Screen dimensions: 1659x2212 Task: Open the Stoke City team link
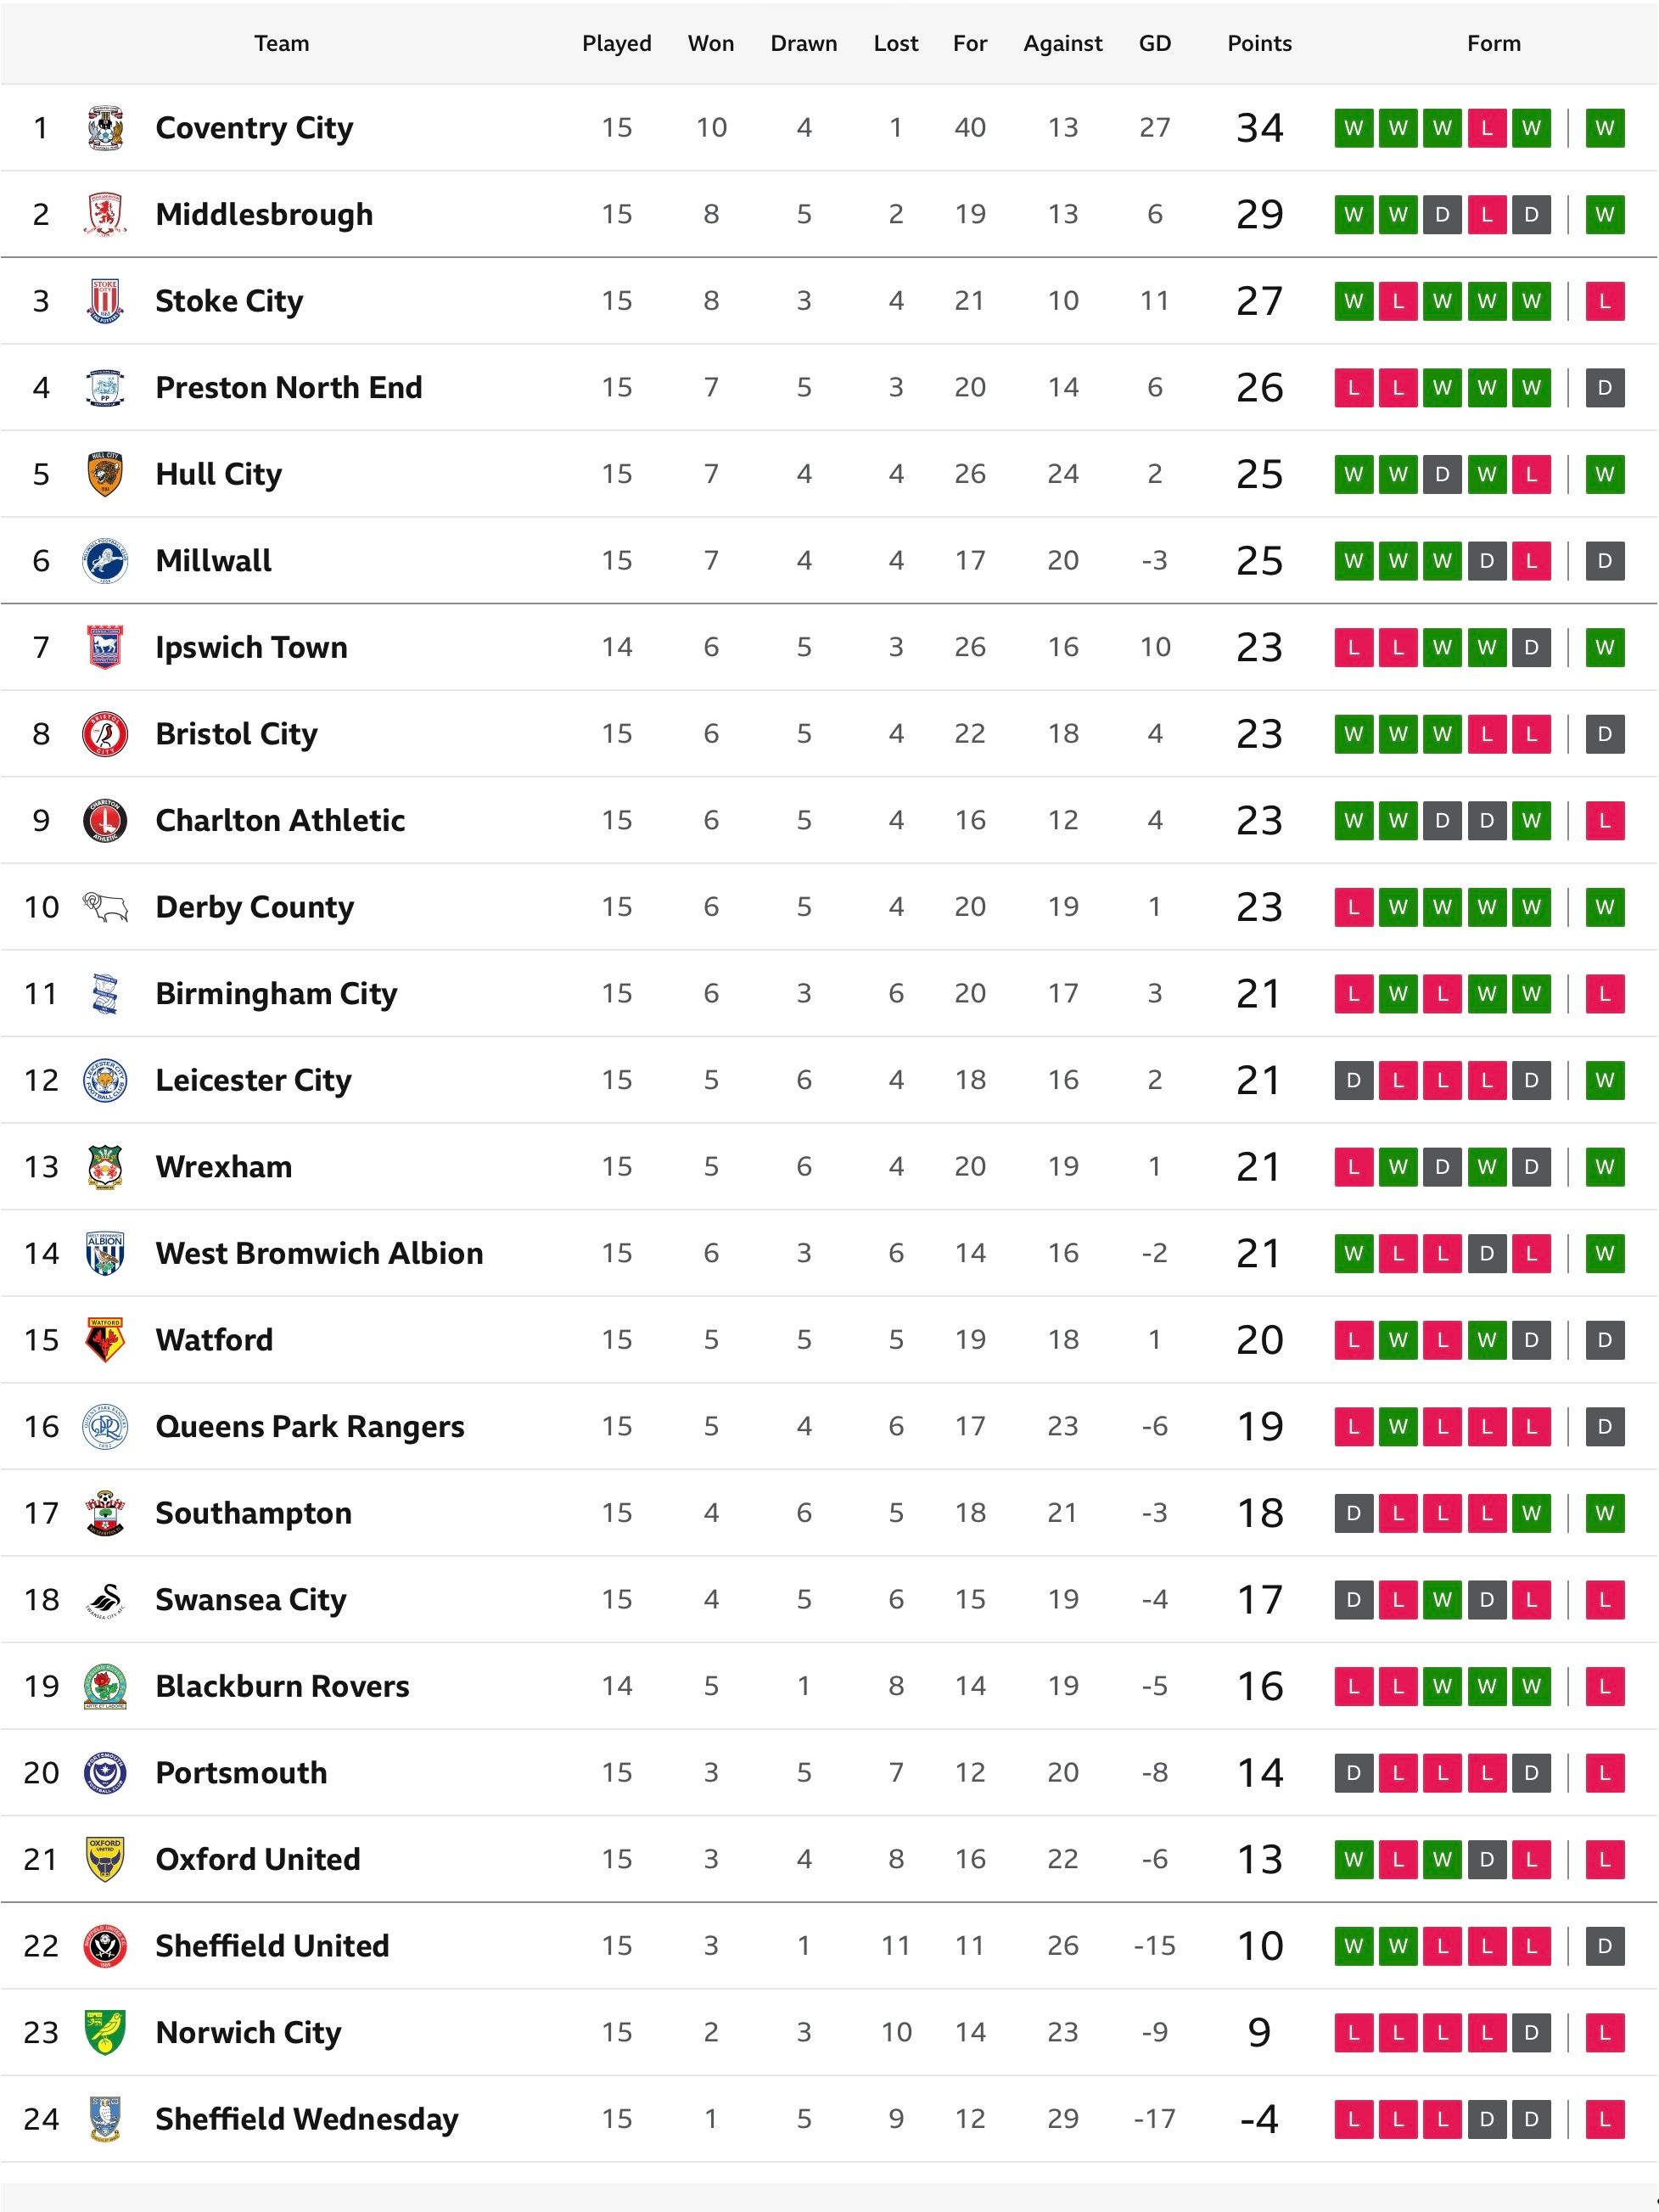point(229,301)
